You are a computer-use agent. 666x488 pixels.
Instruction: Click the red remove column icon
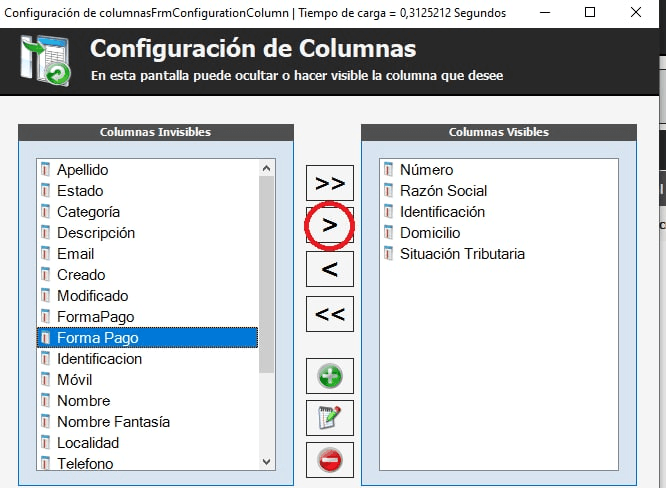pyautogui.click(x=330, y=460)
